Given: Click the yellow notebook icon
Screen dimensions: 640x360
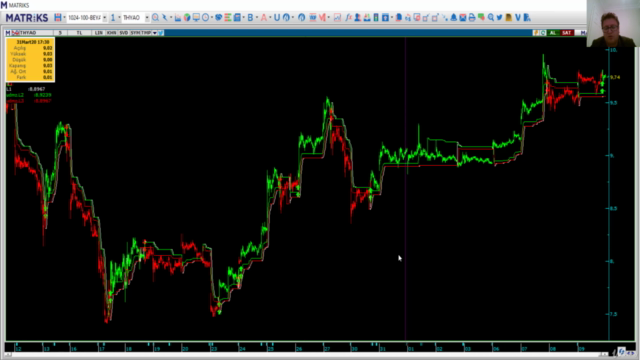Looking at the screenshot, I should 509,18.
